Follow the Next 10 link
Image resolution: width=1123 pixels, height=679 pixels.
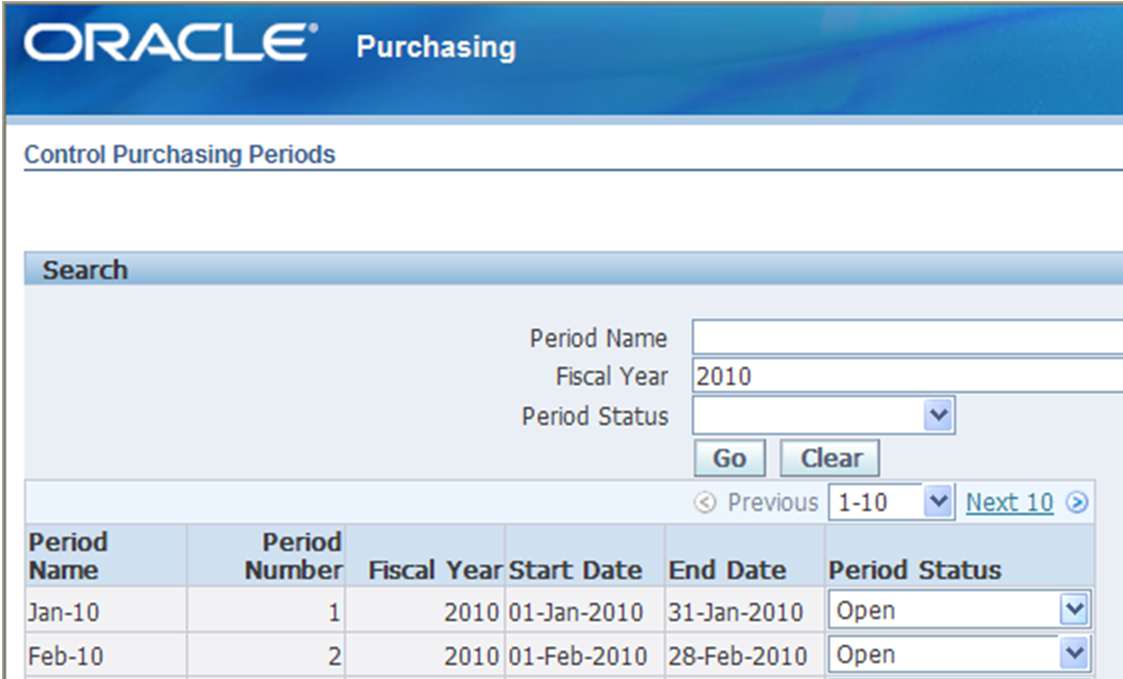(x=1009, y=503)
